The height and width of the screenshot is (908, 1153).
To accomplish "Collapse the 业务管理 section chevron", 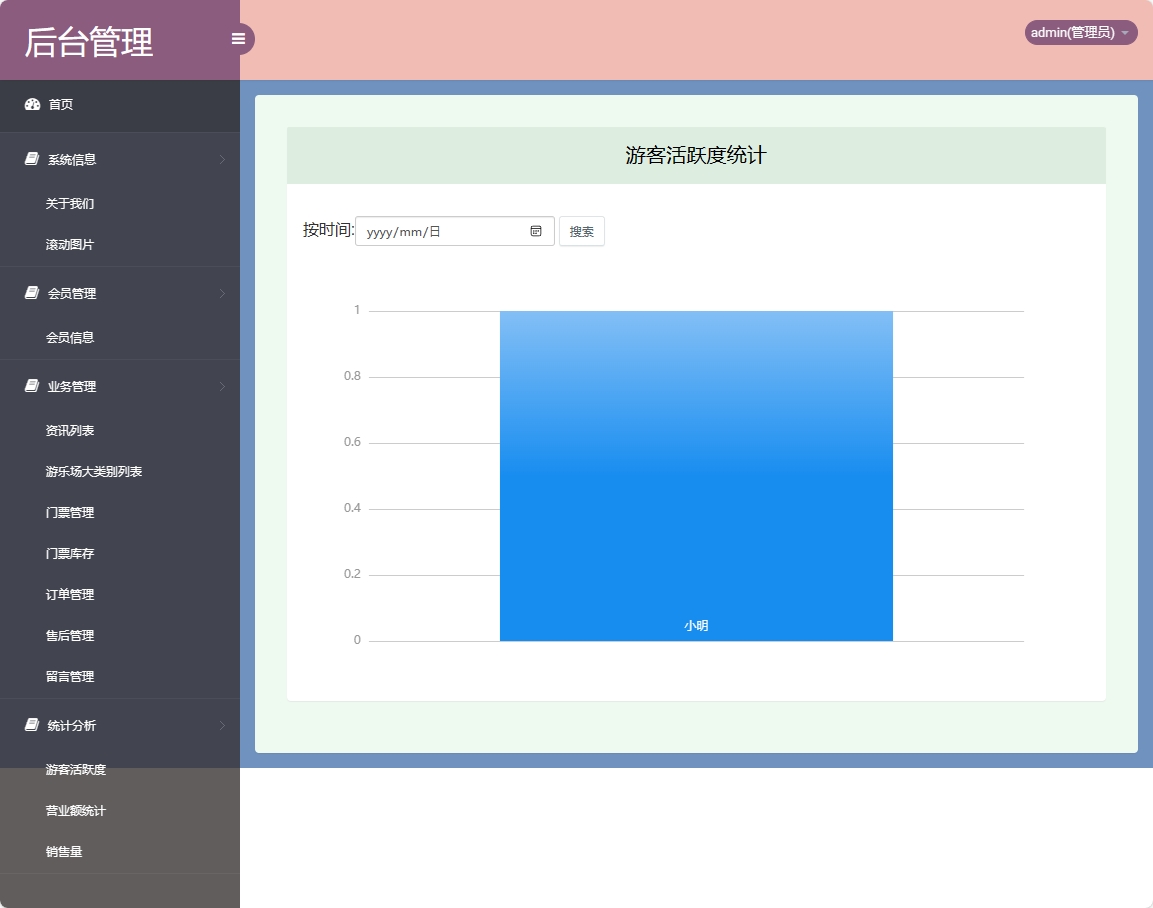I will 222,386.
